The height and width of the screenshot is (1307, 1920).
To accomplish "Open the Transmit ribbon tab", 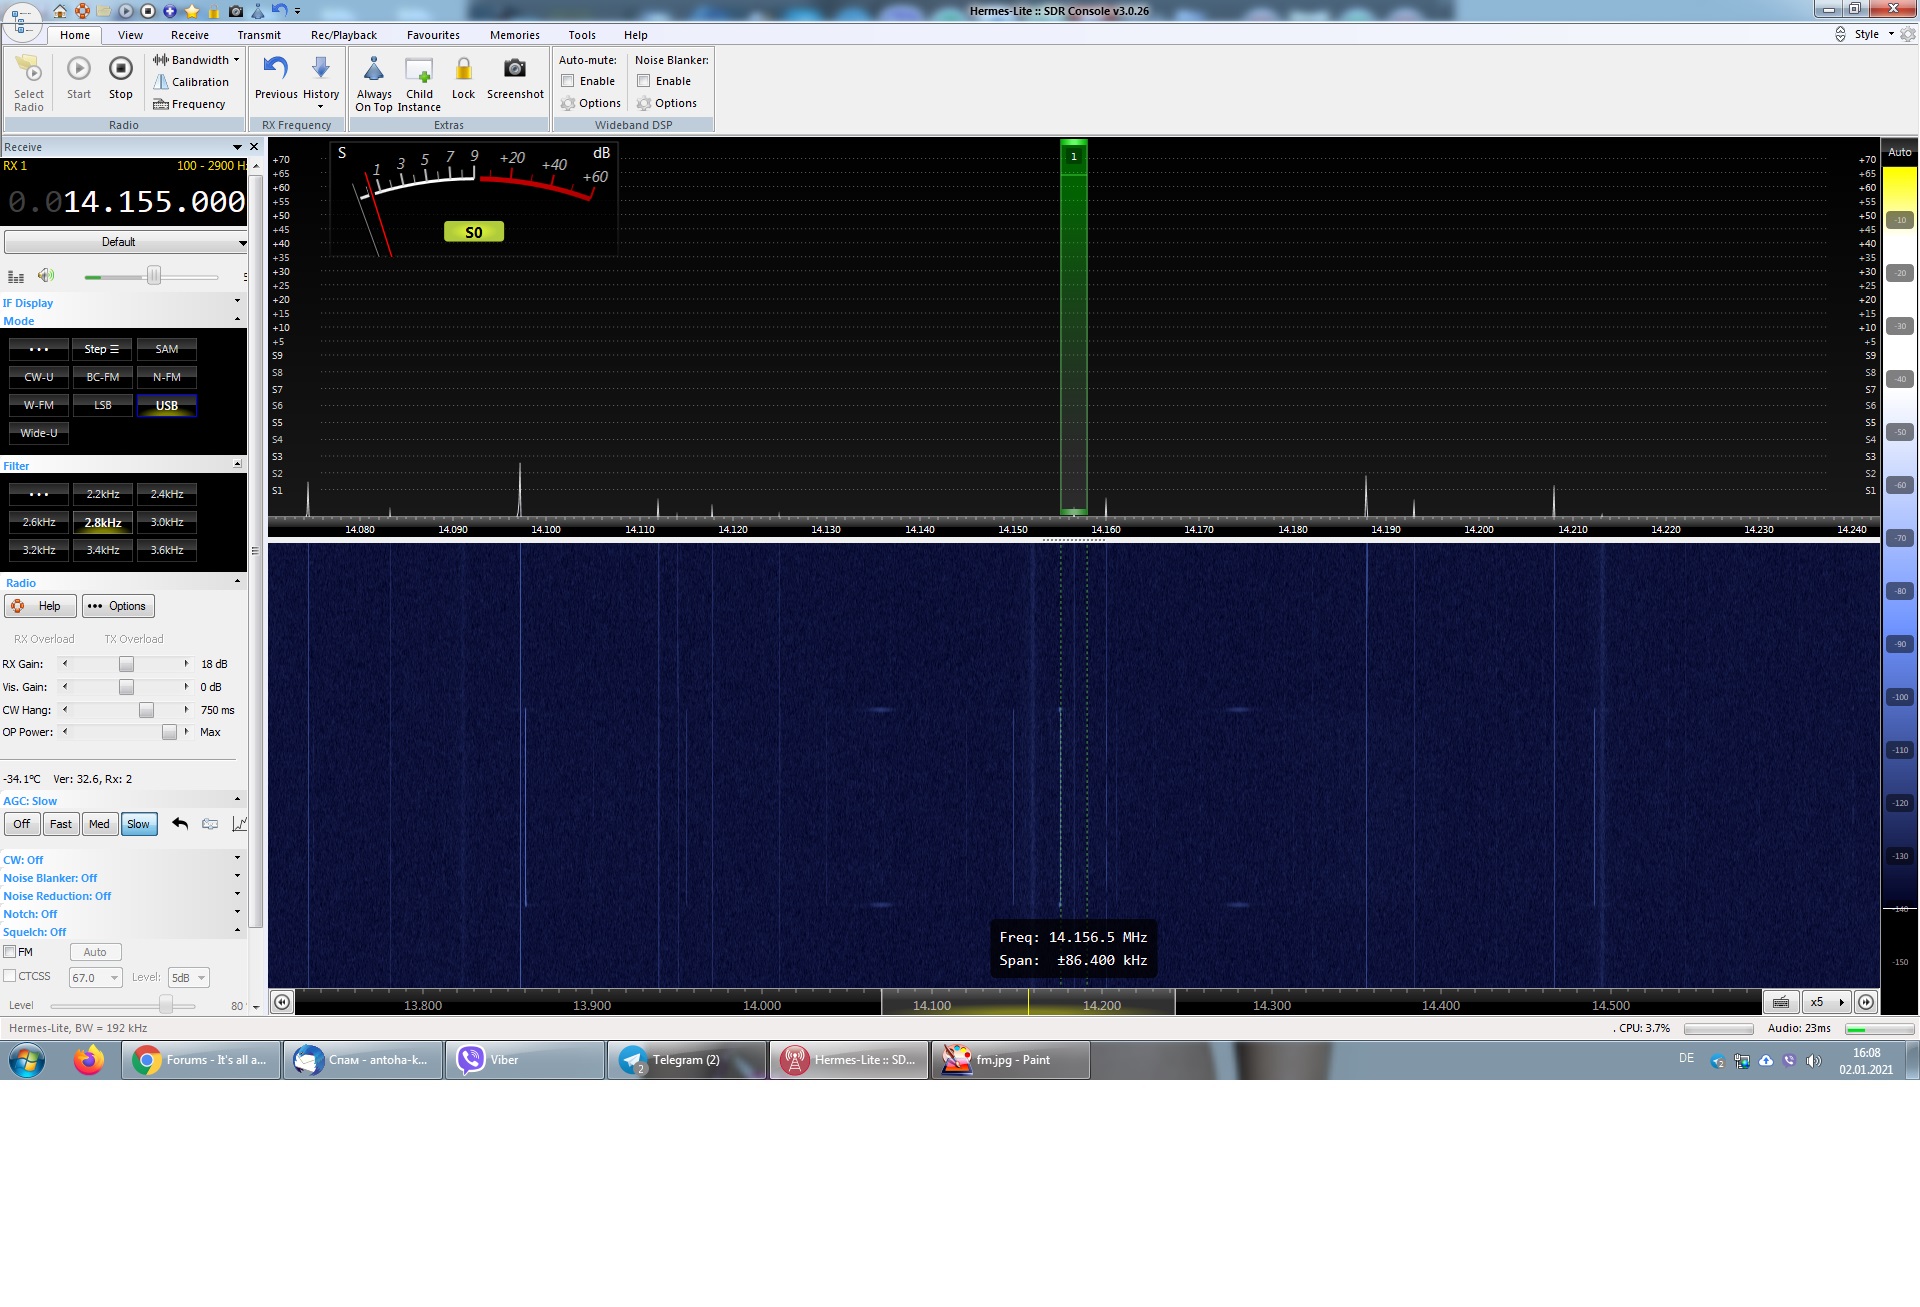I will 258,35.
